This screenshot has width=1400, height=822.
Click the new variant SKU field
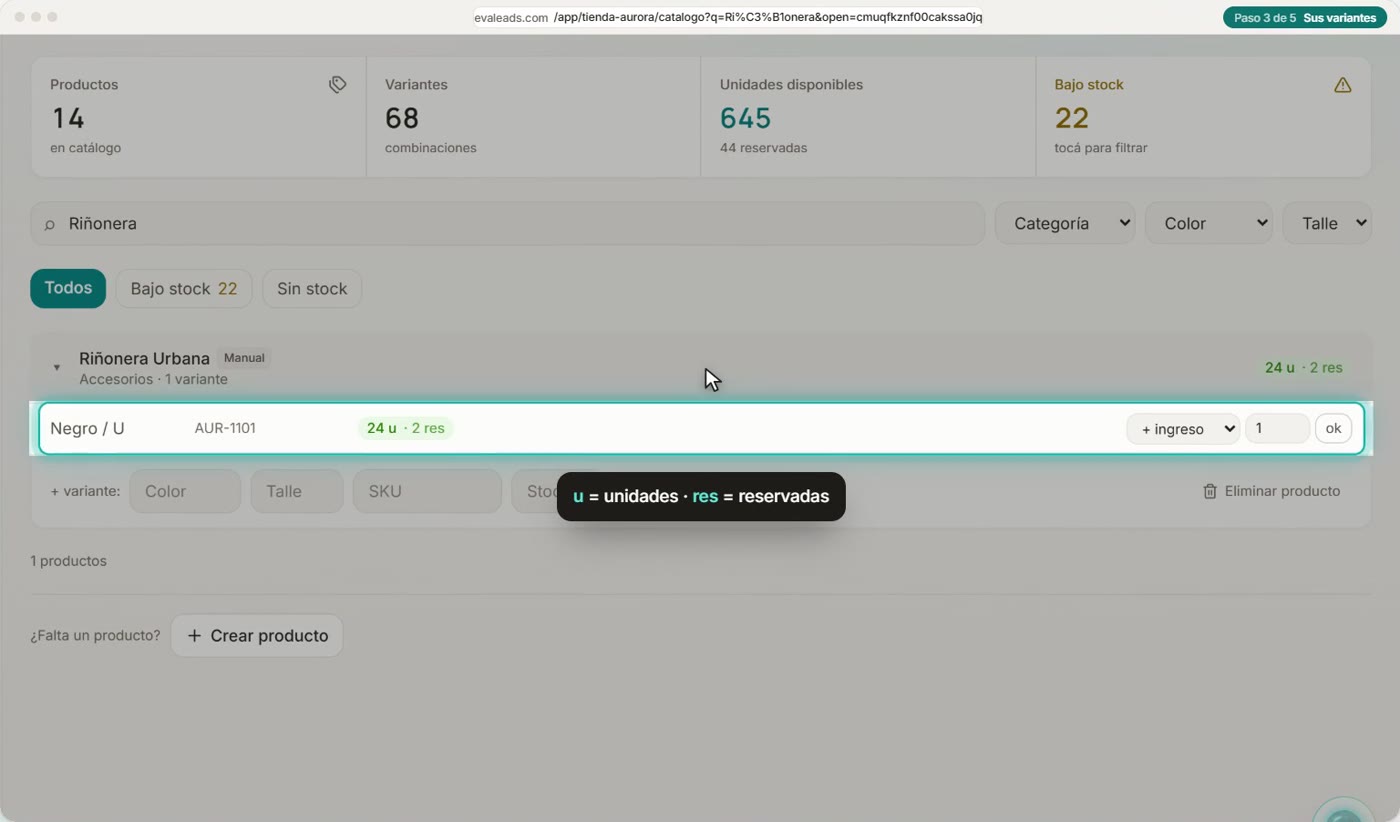pyautogui.click(x=427, y=491)
